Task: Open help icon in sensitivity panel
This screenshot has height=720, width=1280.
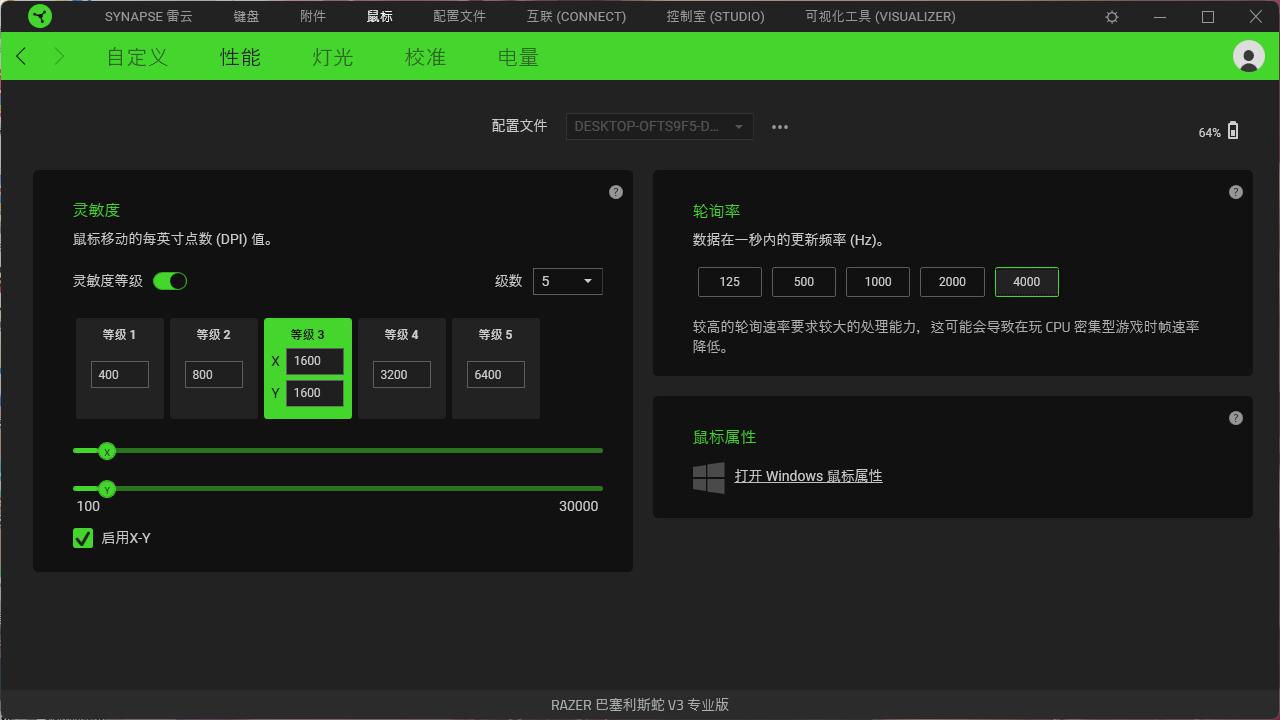Action: (616, 192)
